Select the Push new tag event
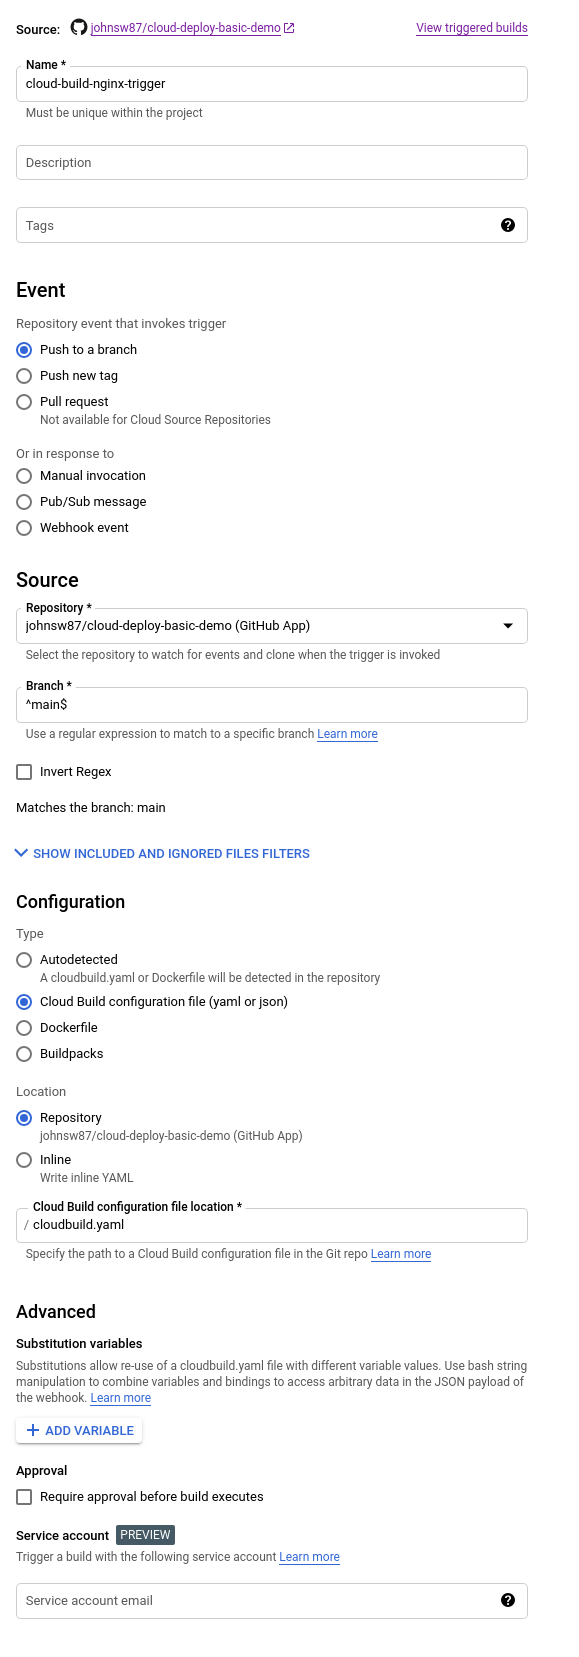 tap(23, 376)
